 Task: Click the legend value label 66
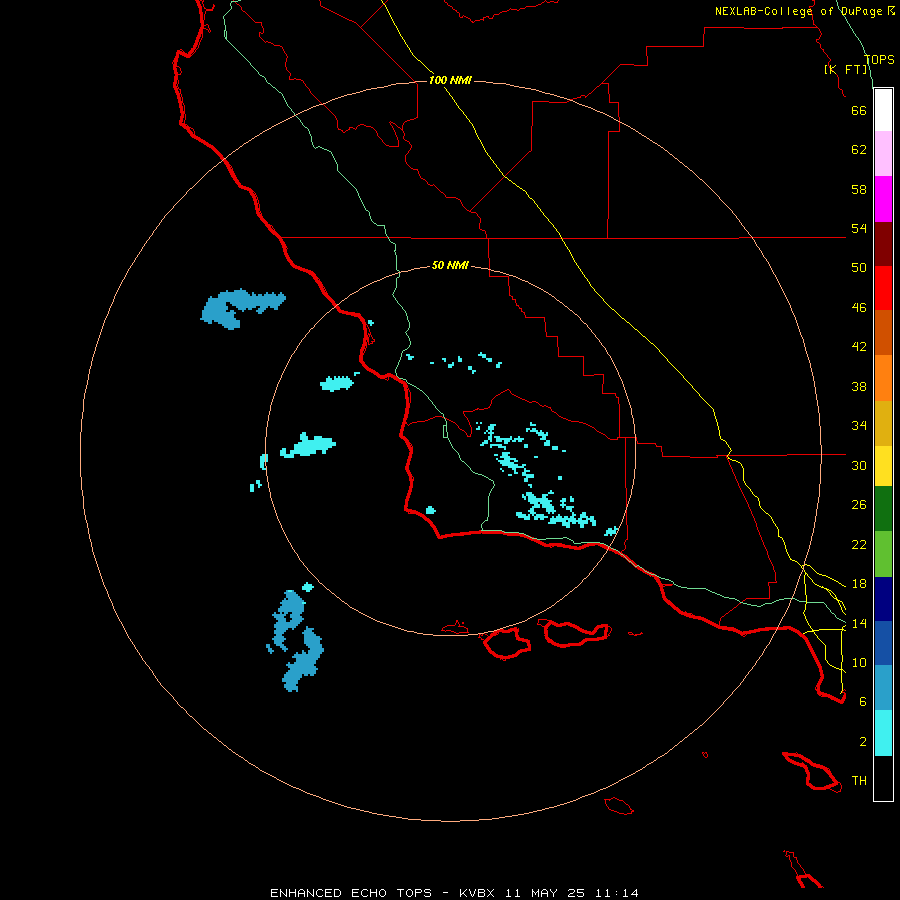point(859,110)
